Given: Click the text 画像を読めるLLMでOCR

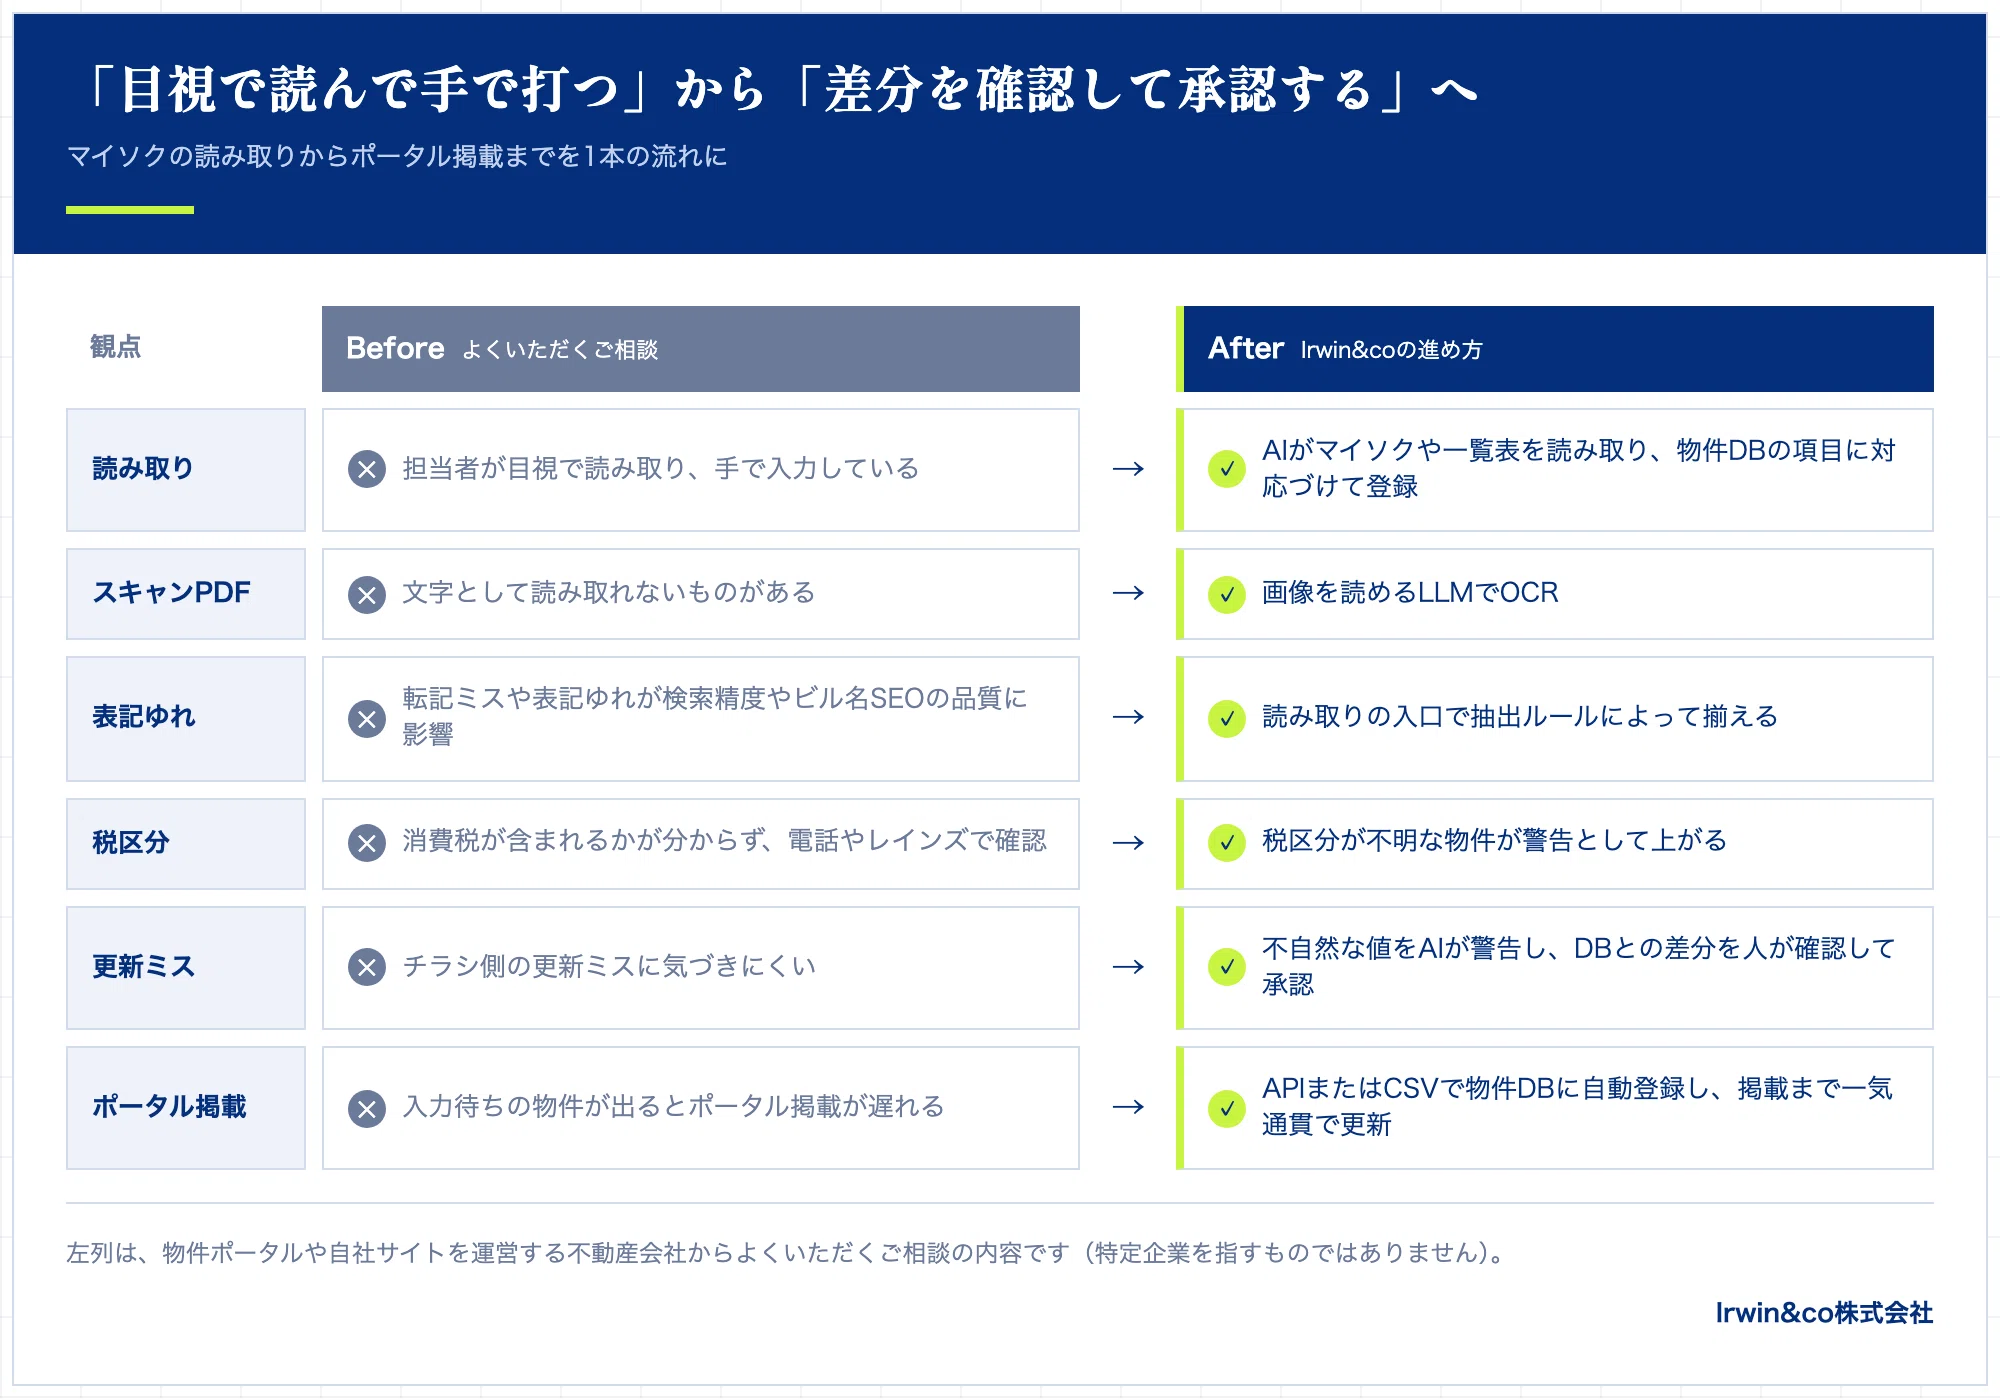Looking at the screenshot, I should pyautogui.click(x=1410, y=593).
